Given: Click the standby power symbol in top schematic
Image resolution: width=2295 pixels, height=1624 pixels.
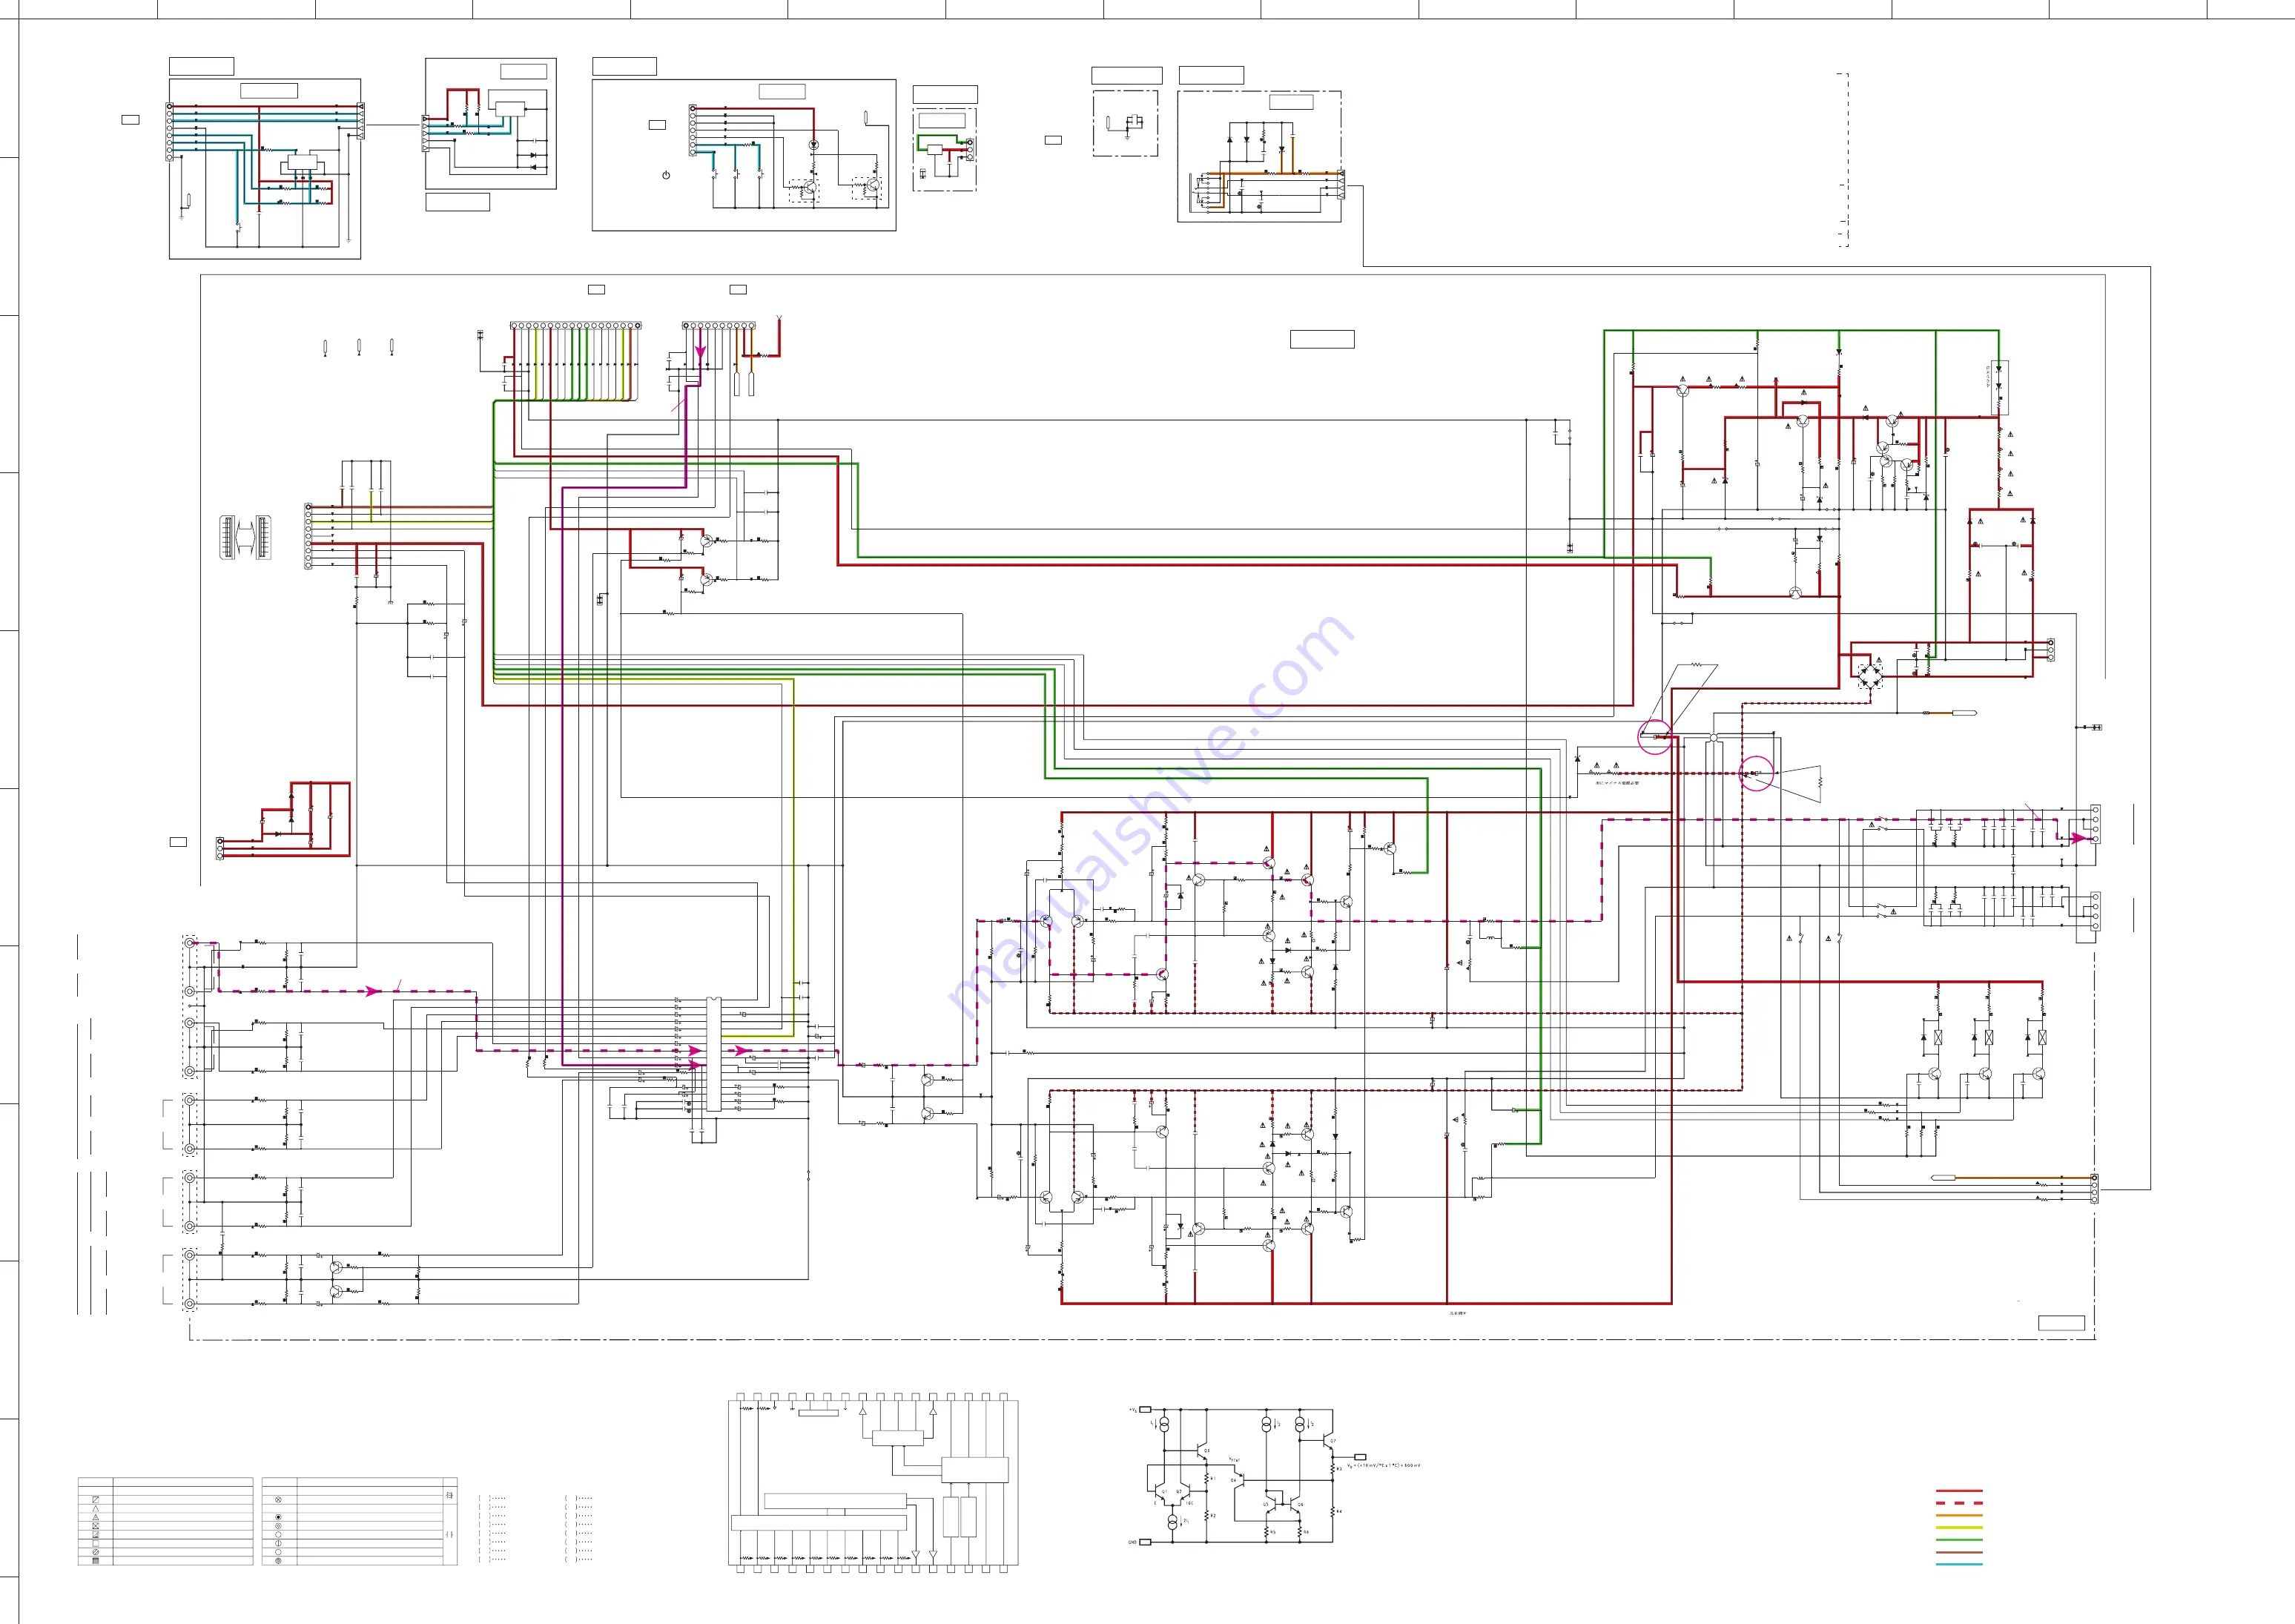Looking at the screenshot, I should pos(666,175).
